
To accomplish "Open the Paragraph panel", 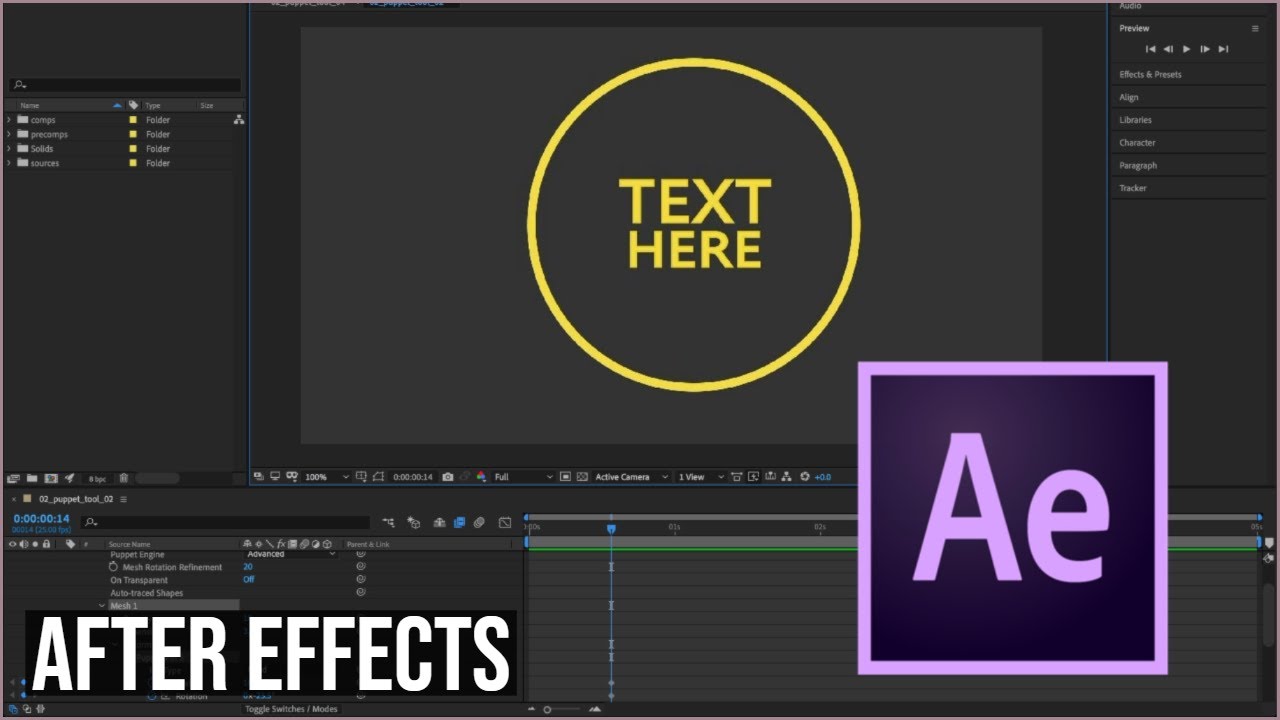I will click(x=1138, y=166).
